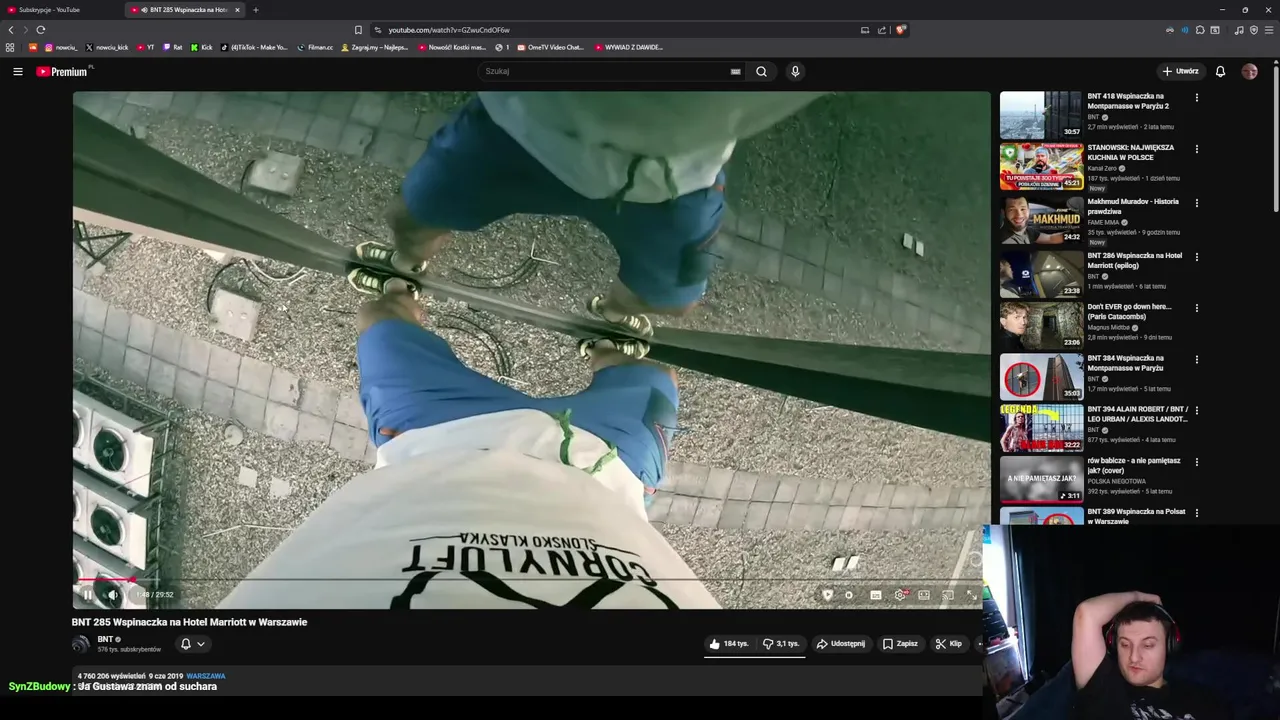Open browser extensions puzzle icon

tap(1200, 30)
